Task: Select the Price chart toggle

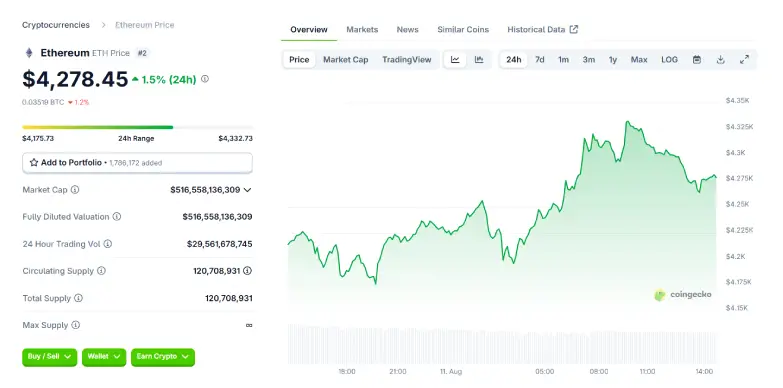Action: [299, 59]
